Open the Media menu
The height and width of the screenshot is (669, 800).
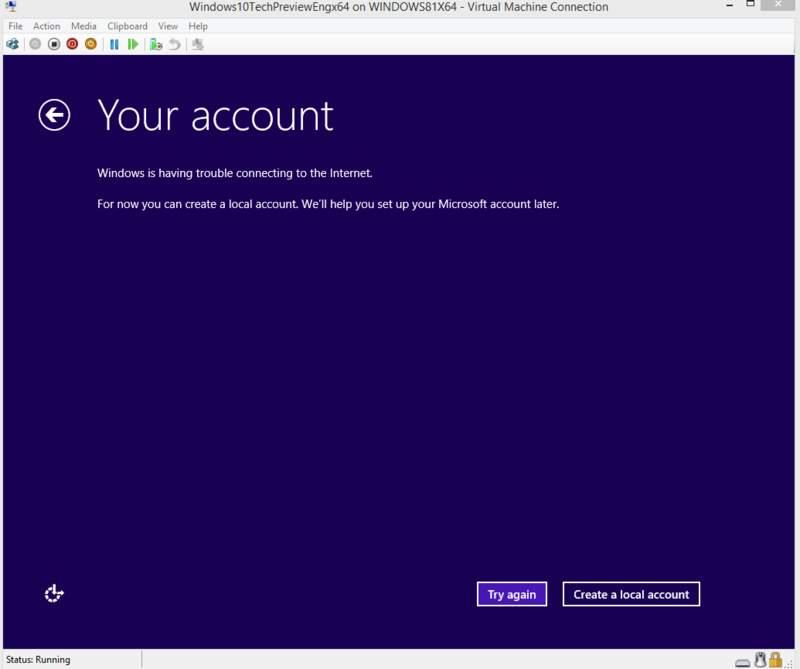[84, 26]
